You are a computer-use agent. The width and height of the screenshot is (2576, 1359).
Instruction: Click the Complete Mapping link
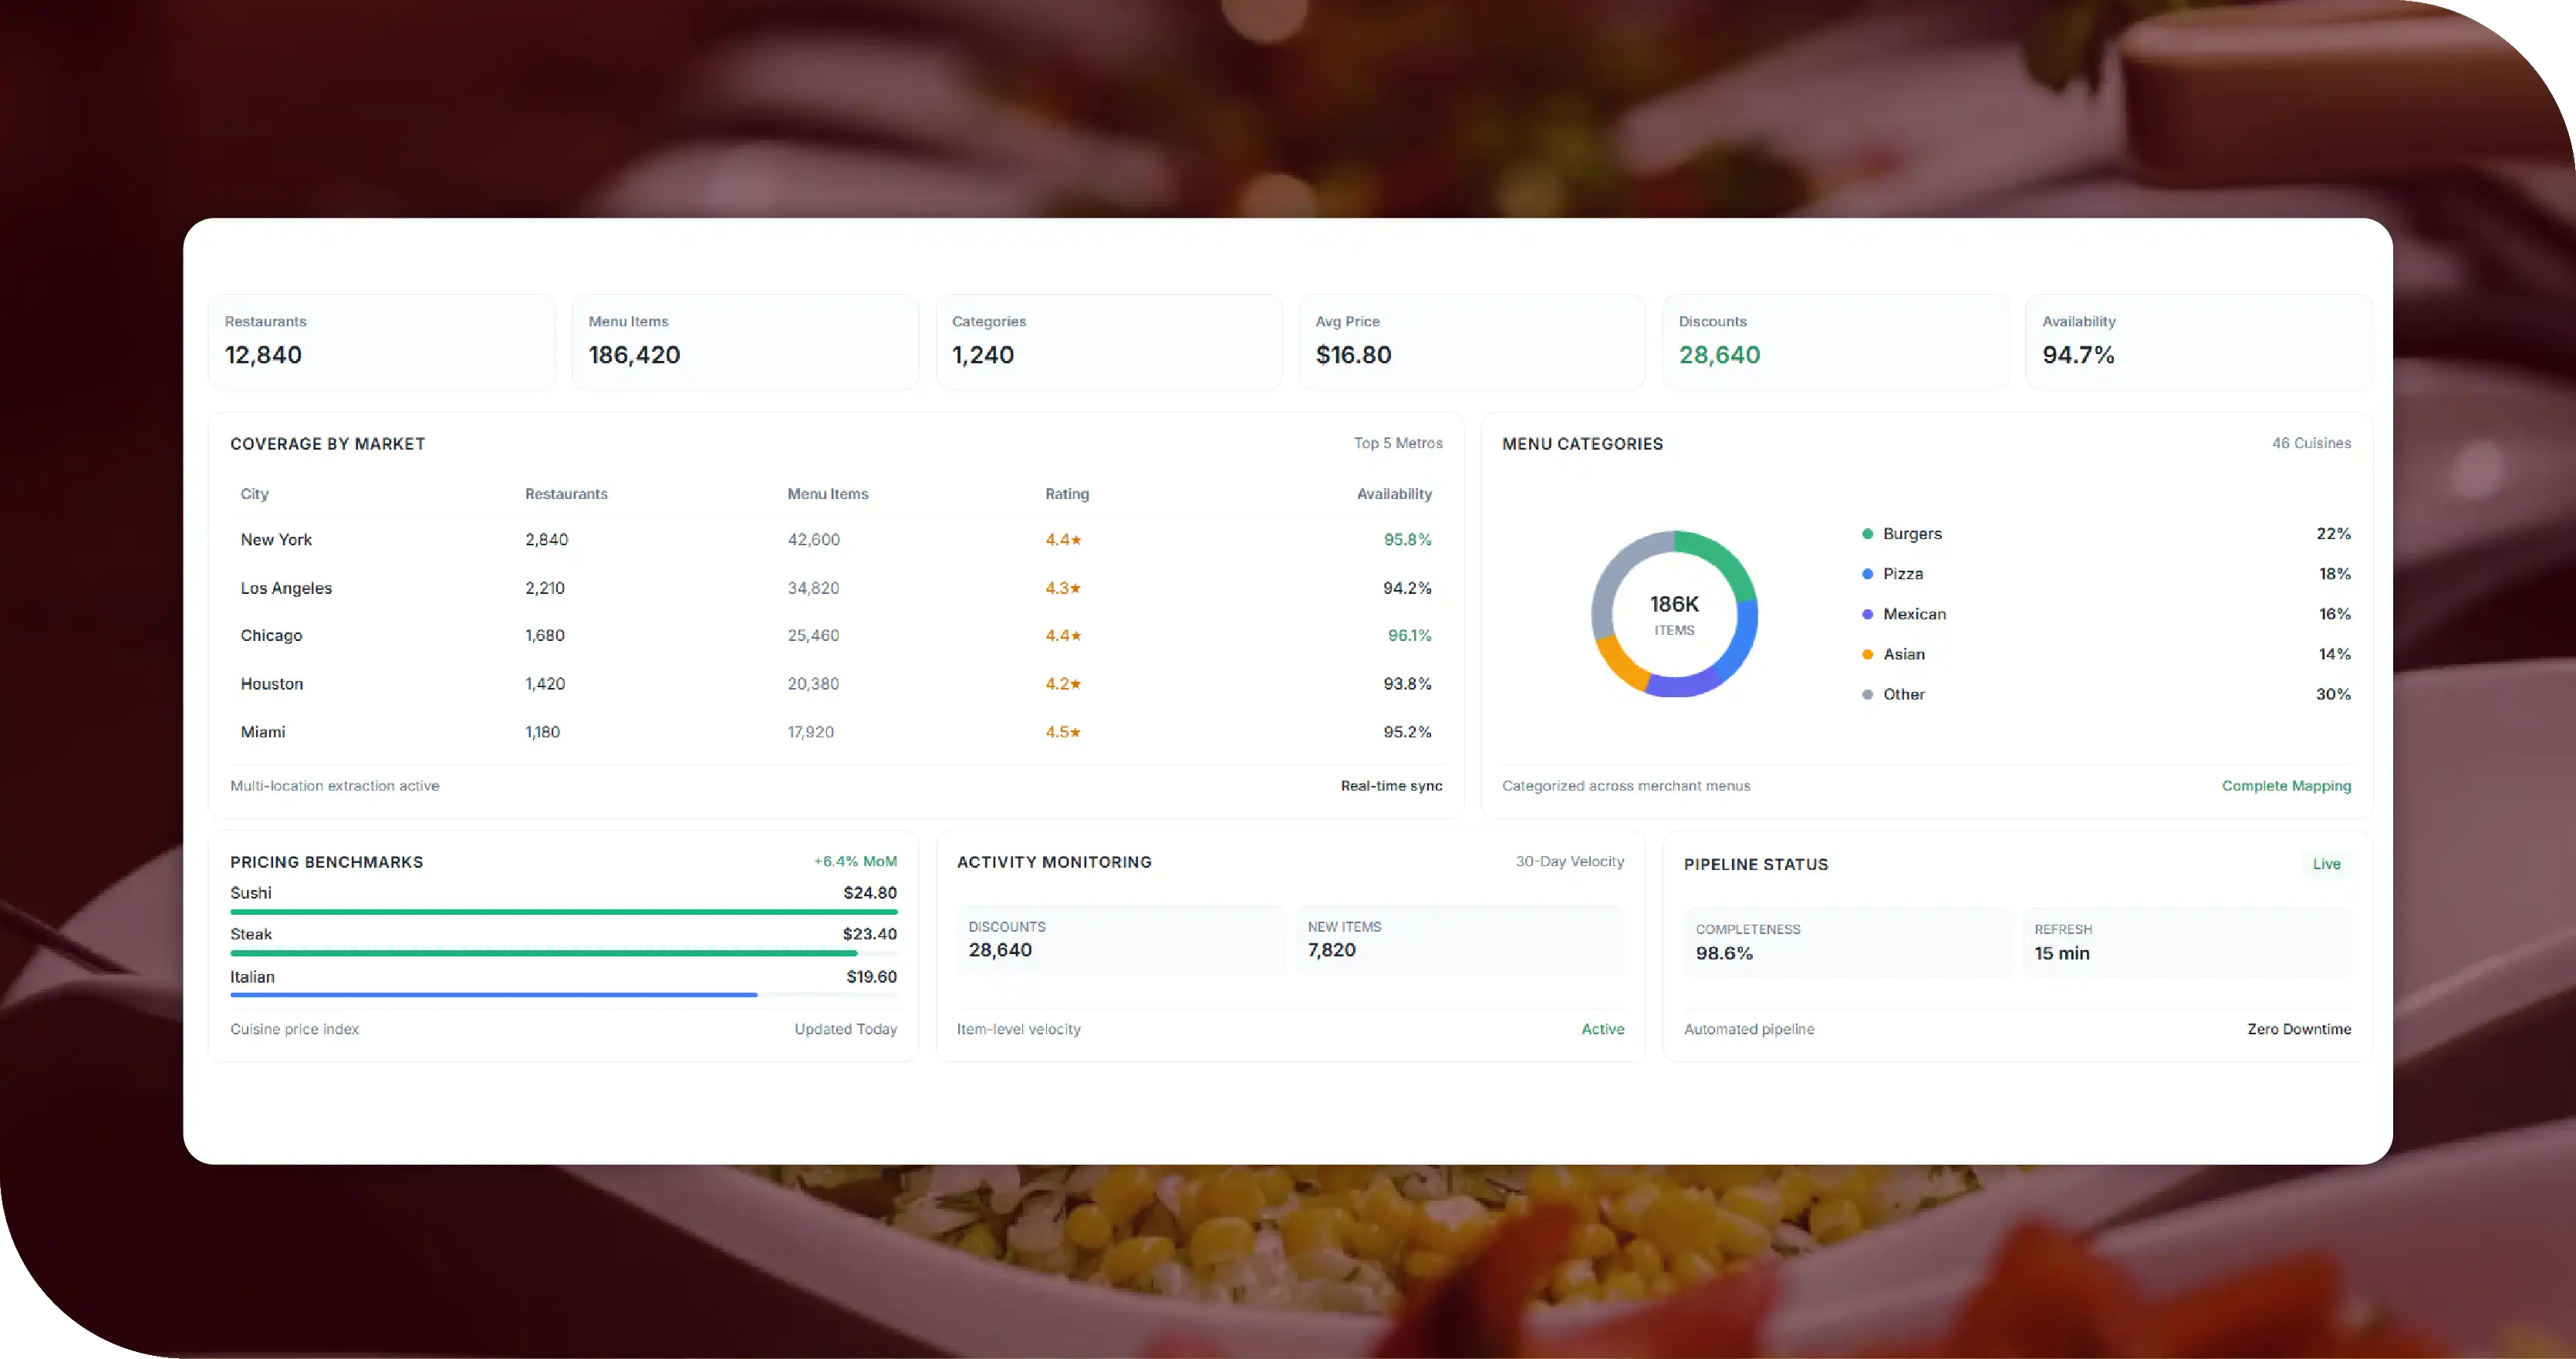click(2286, 786)
